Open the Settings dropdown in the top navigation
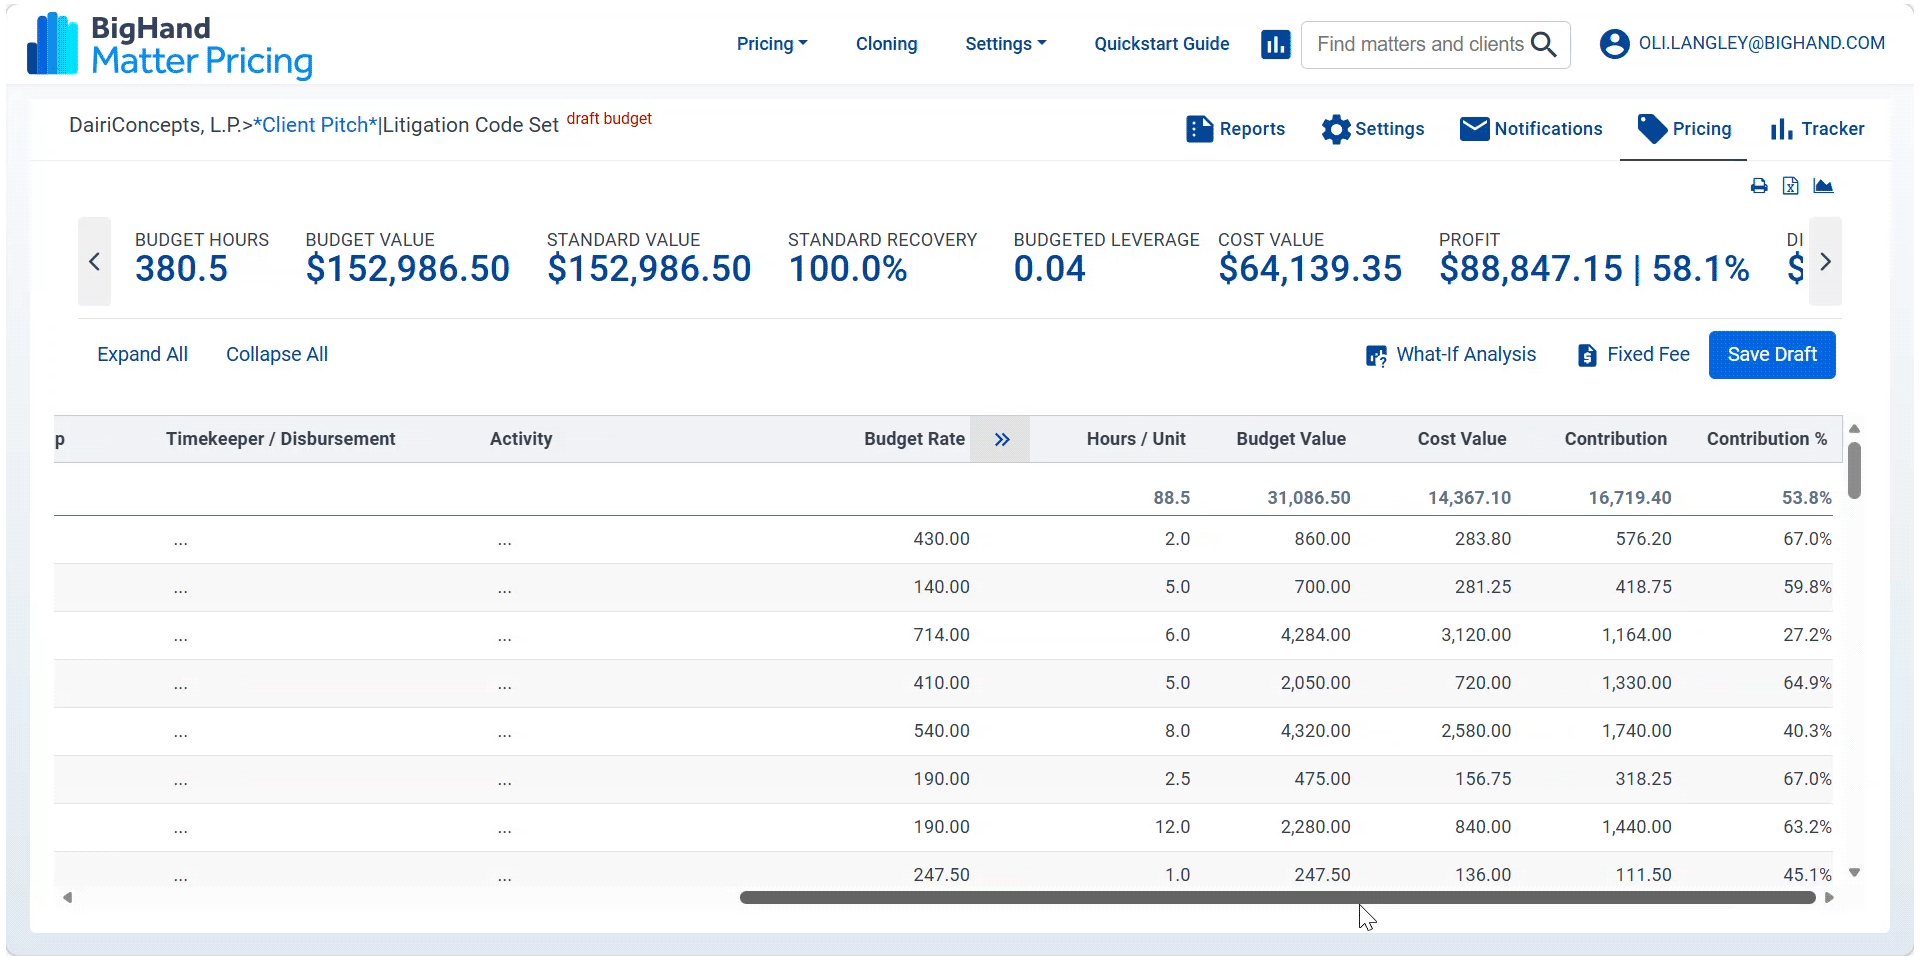This screenshot has height=960, width=1920. 1006,44
